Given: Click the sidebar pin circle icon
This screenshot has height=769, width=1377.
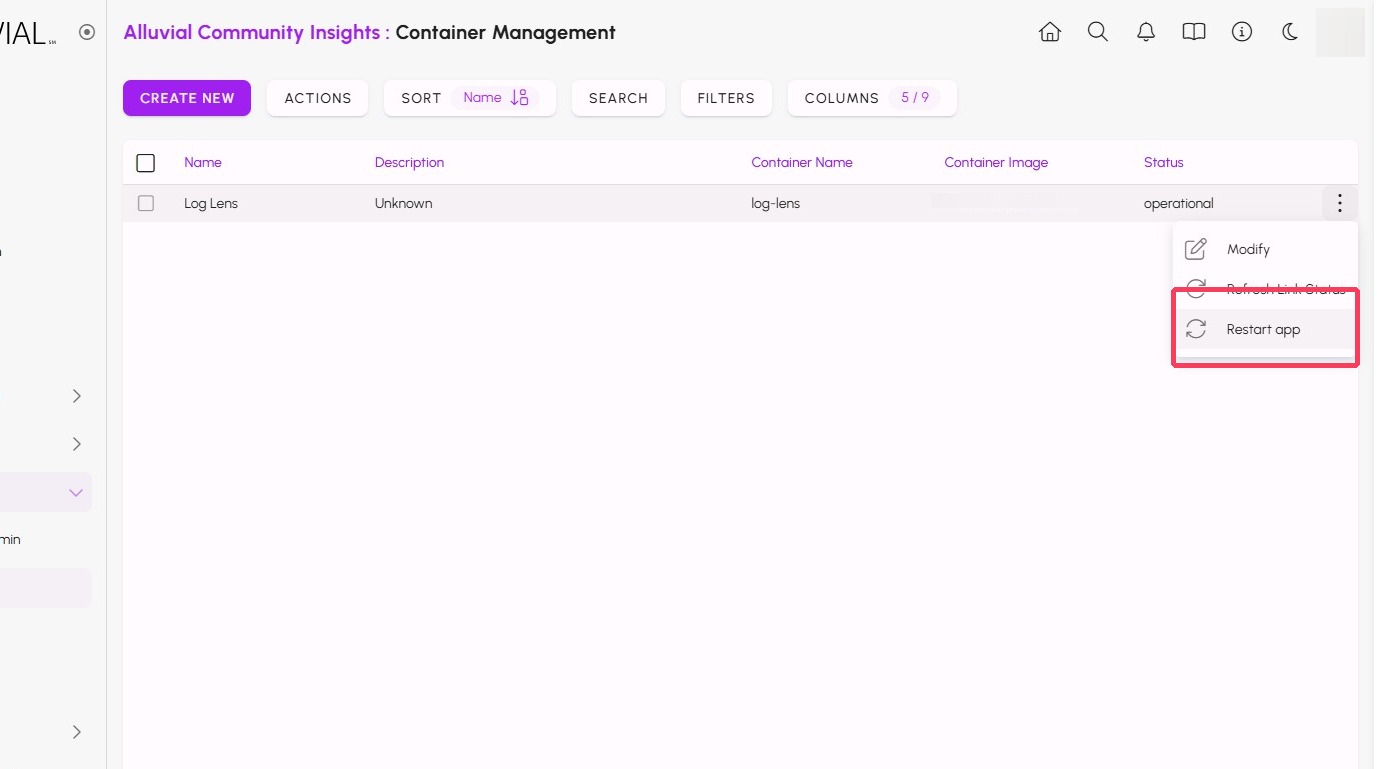Looking at the screenshot, I should point(87,32).
